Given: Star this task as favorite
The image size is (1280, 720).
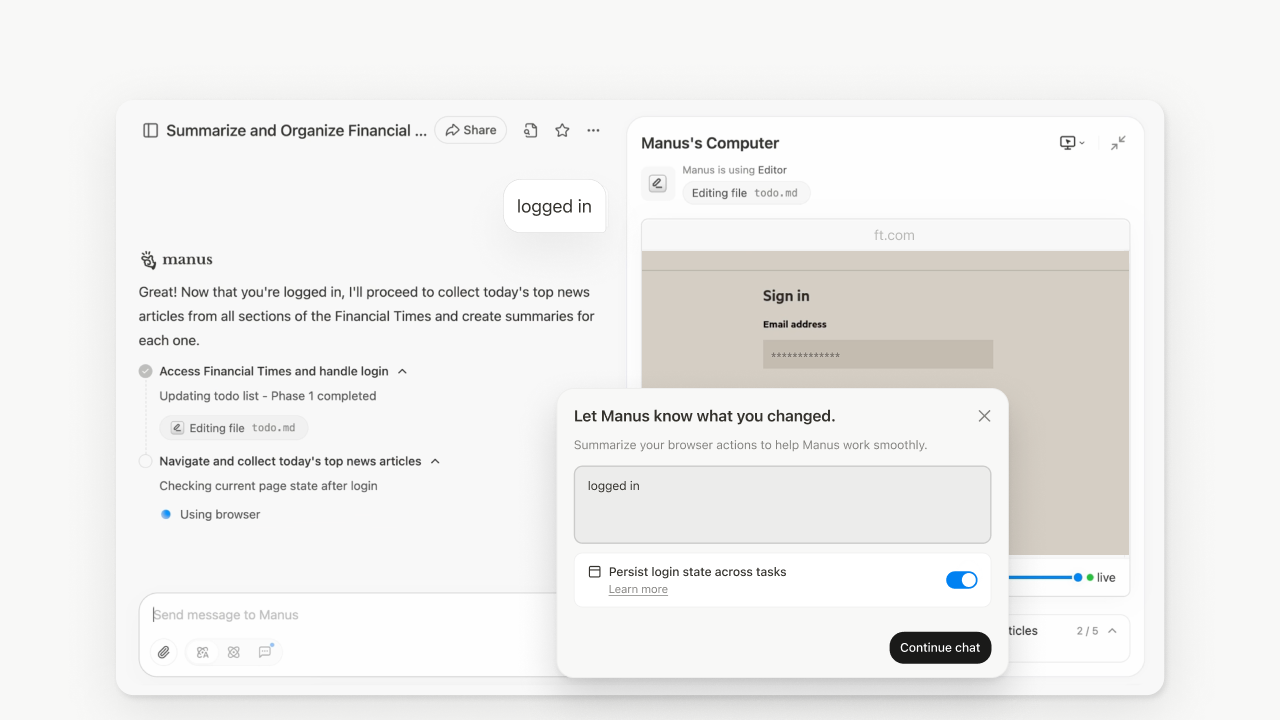Looking at the screenshot, I should coord(562,130).
